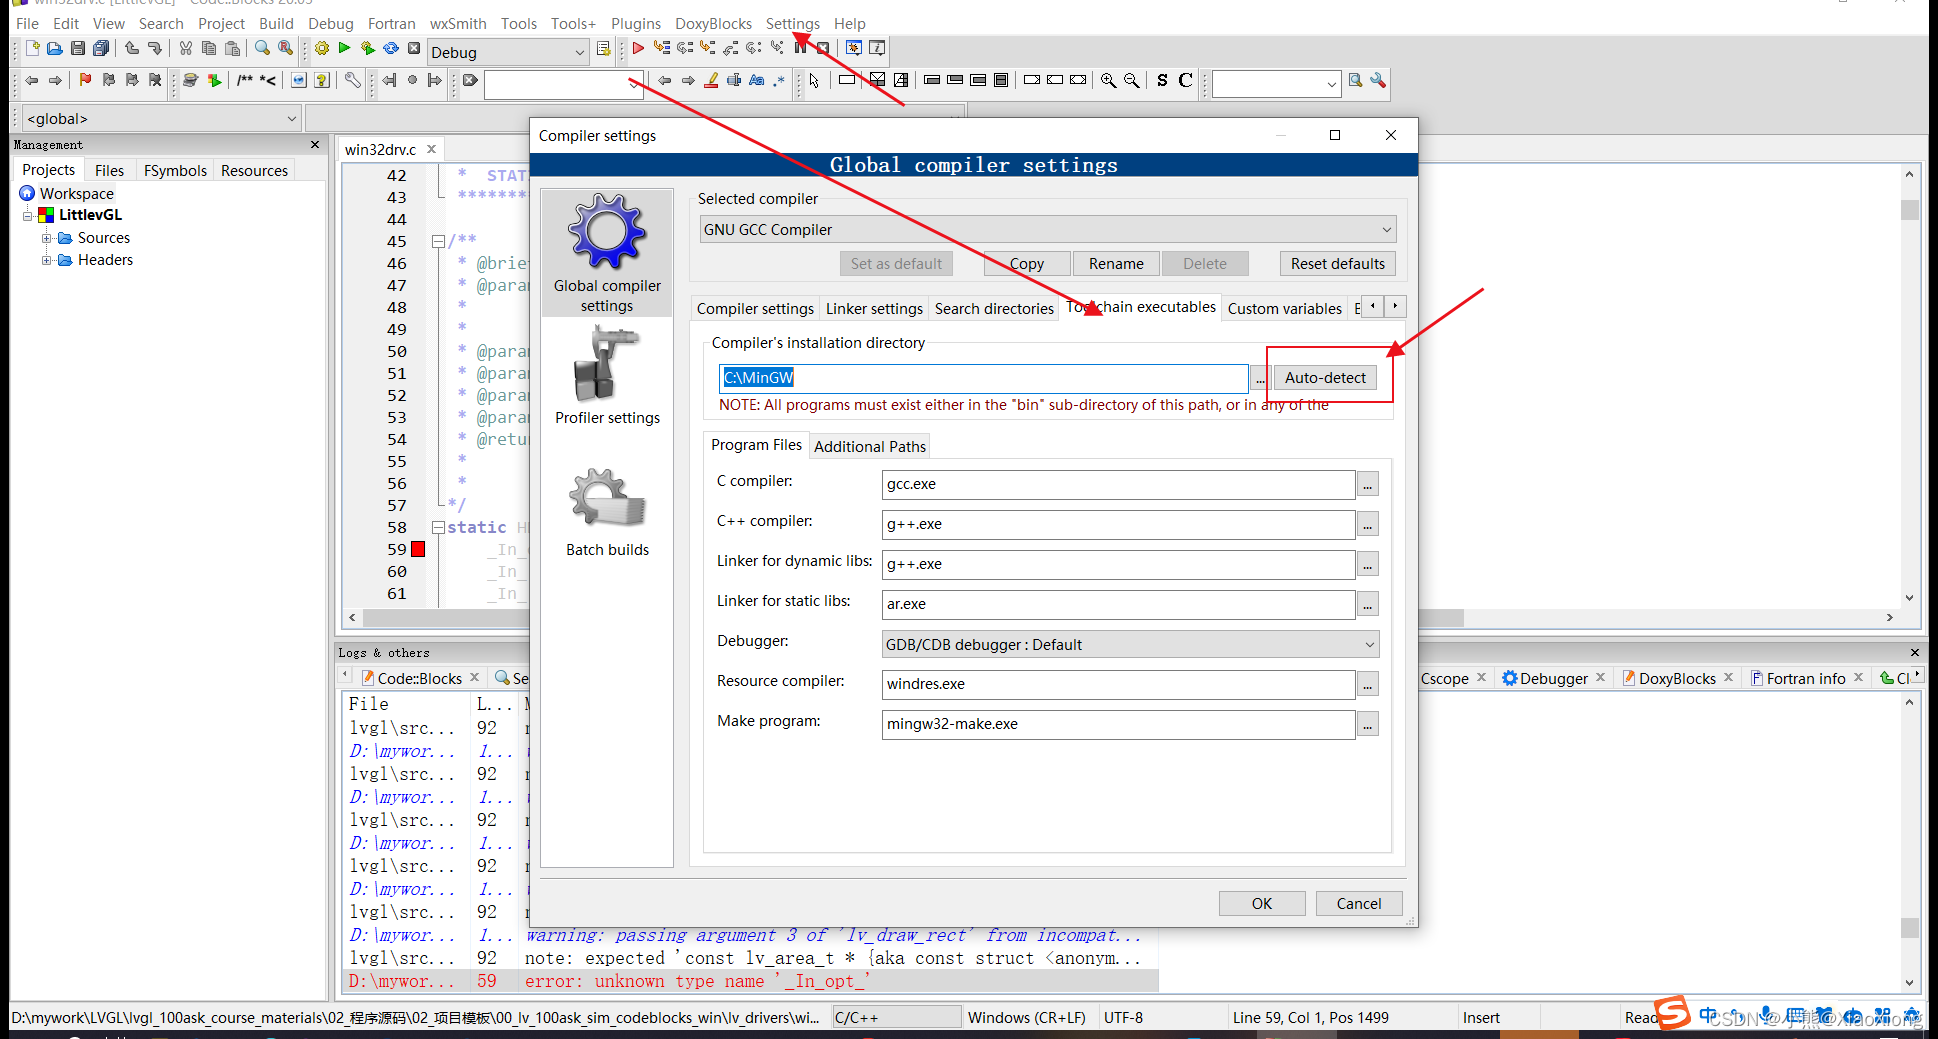The width and height of the screenshot is (1938, 1039).
Task: Select the Global compiler settings icon
Action: (607, 253)
